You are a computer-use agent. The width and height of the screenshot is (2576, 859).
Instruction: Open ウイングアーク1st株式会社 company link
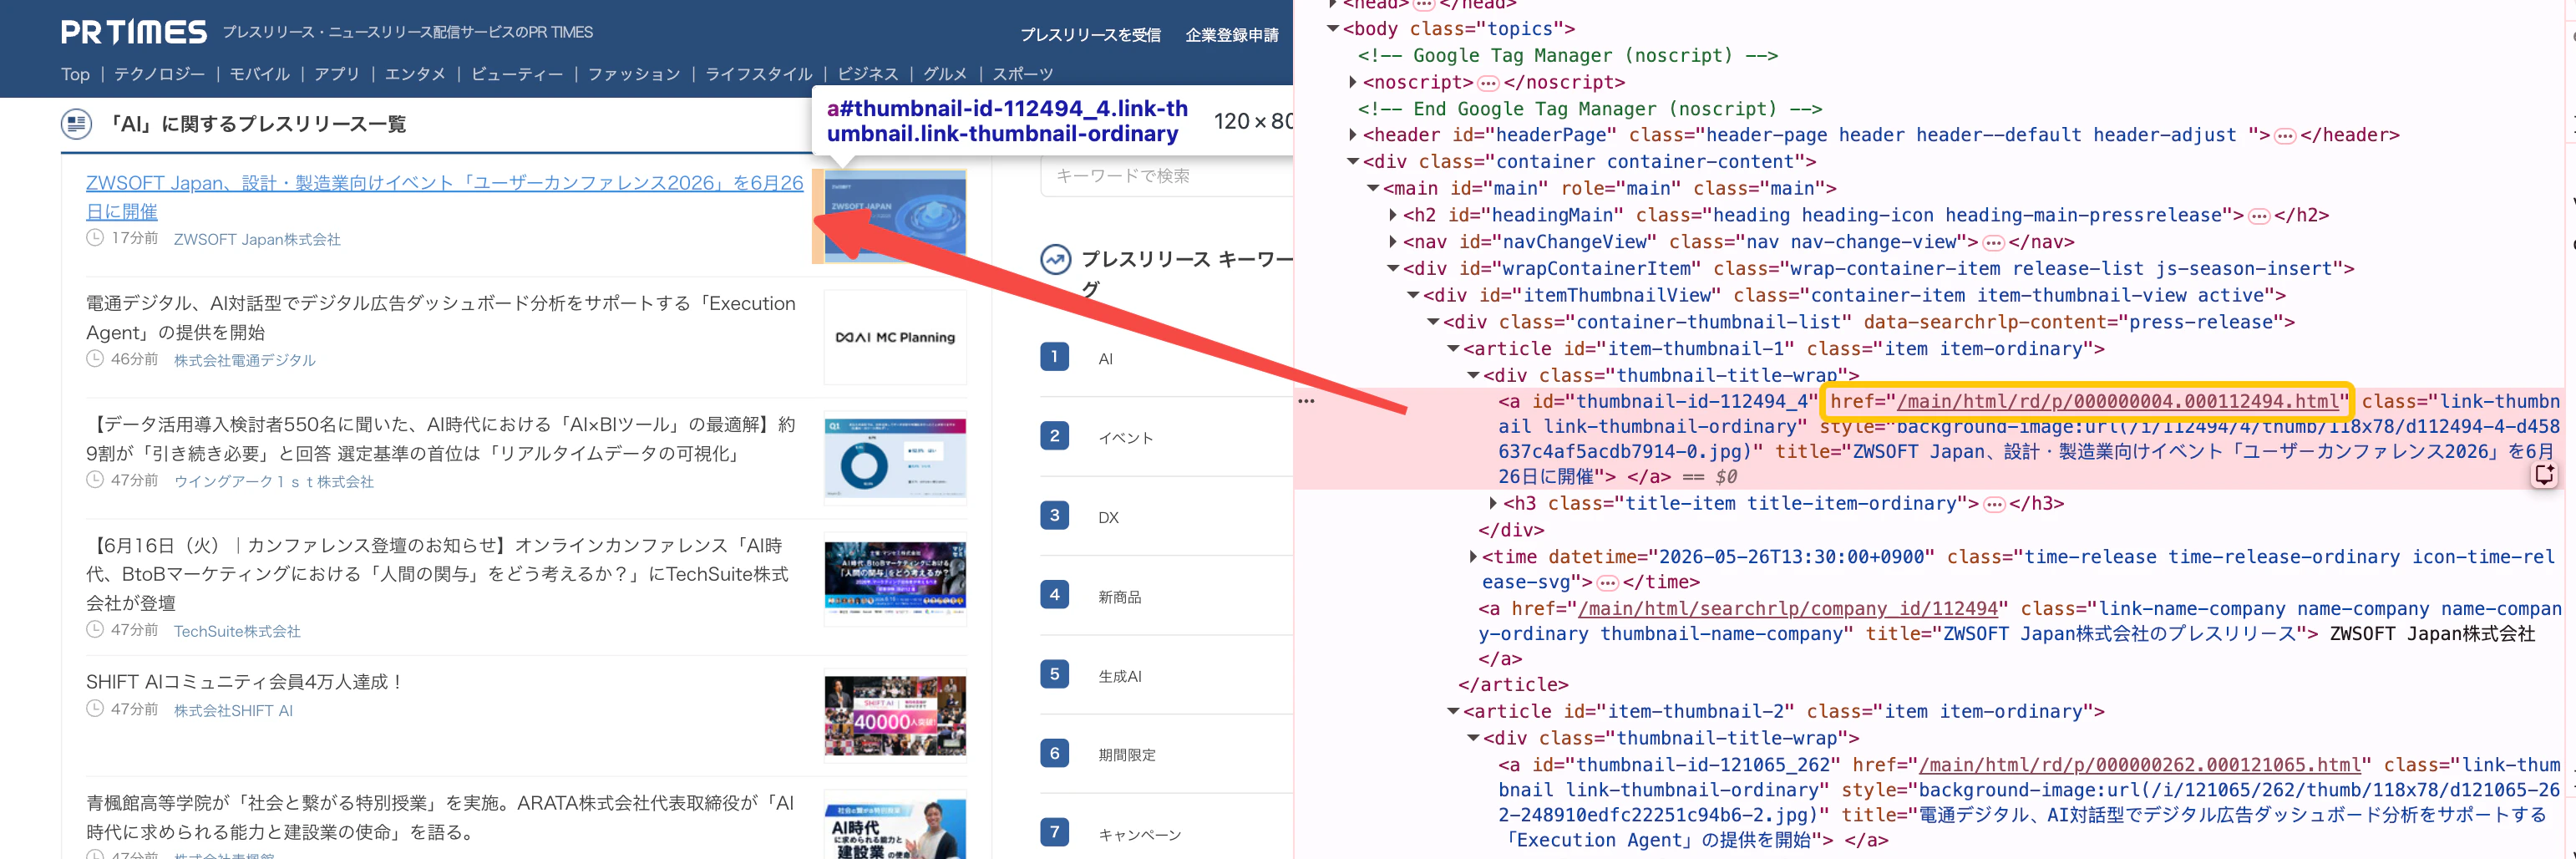click(x=274, y=482)
